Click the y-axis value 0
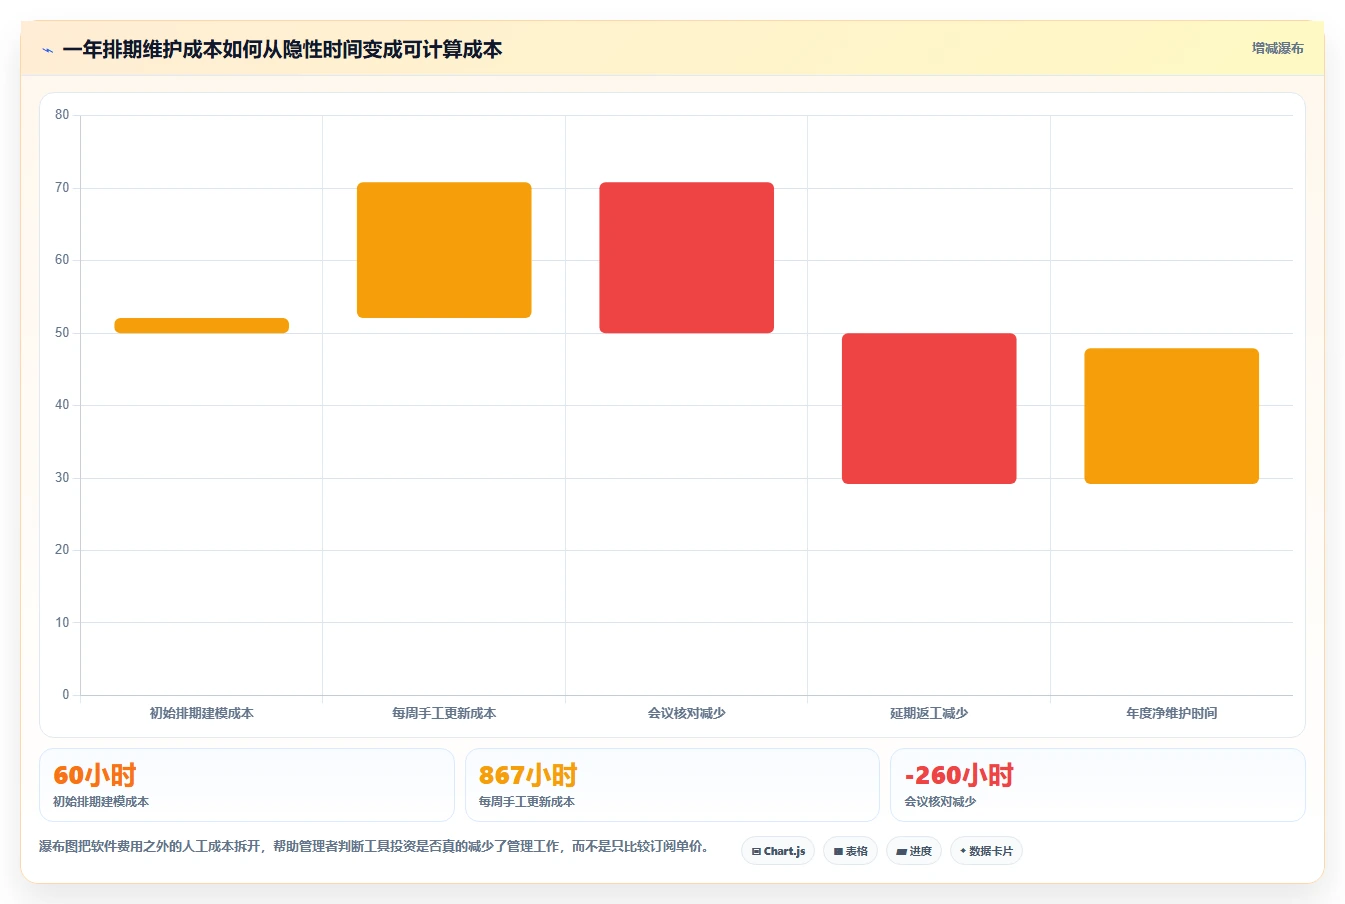This screenshot has width=1345, height=904. coord(66,695)
